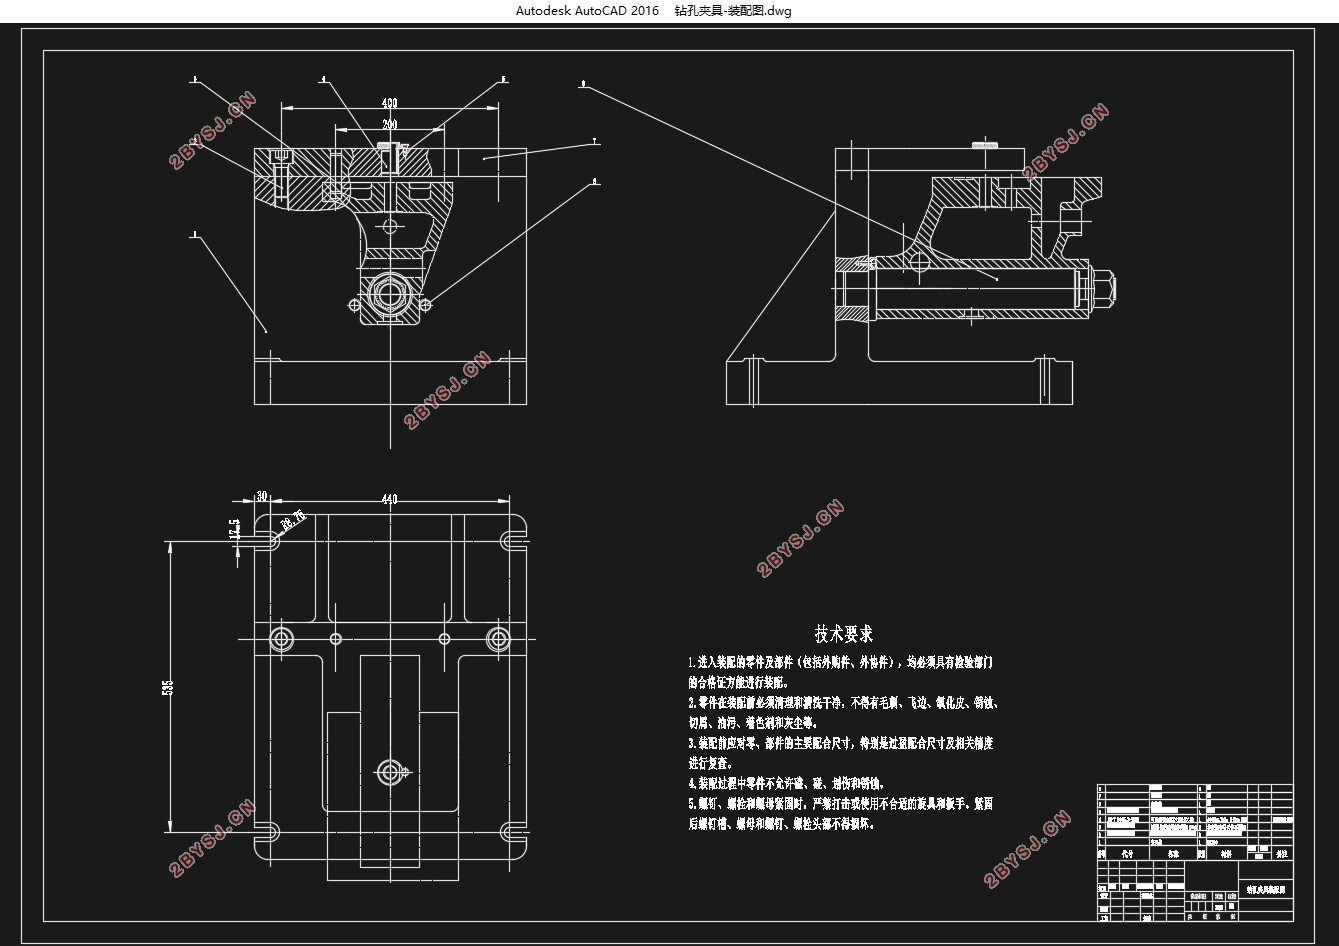Click part balloon number 7 label
This screenshot has height=946, width=1339.
click(595, 142)
